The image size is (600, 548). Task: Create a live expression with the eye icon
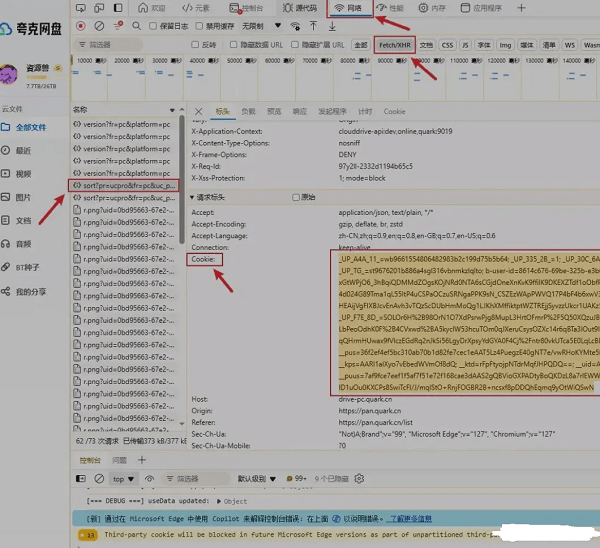pos(149,478)
